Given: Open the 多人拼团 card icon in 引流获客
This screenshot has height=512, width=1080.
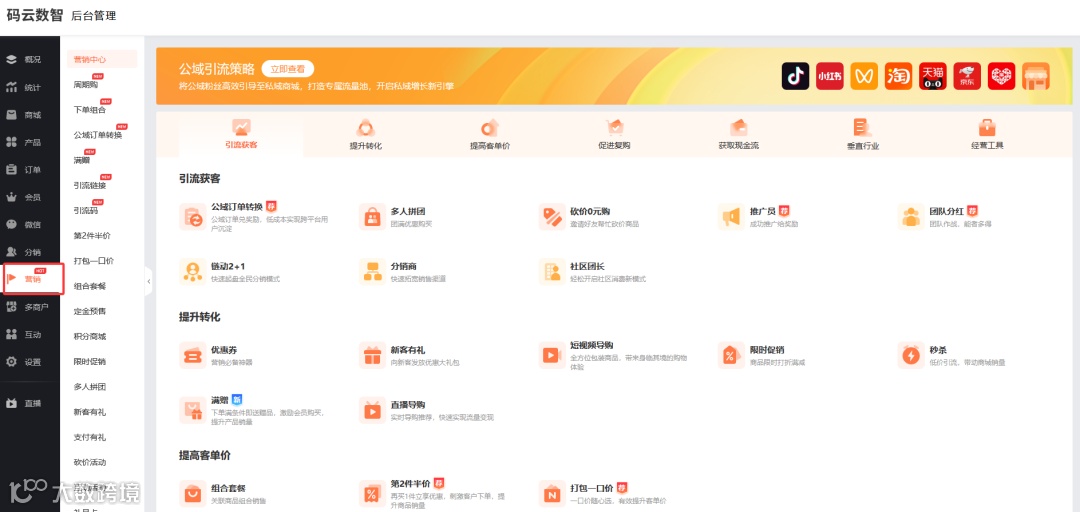Looking at the screenshot, I should click(372, 216).
